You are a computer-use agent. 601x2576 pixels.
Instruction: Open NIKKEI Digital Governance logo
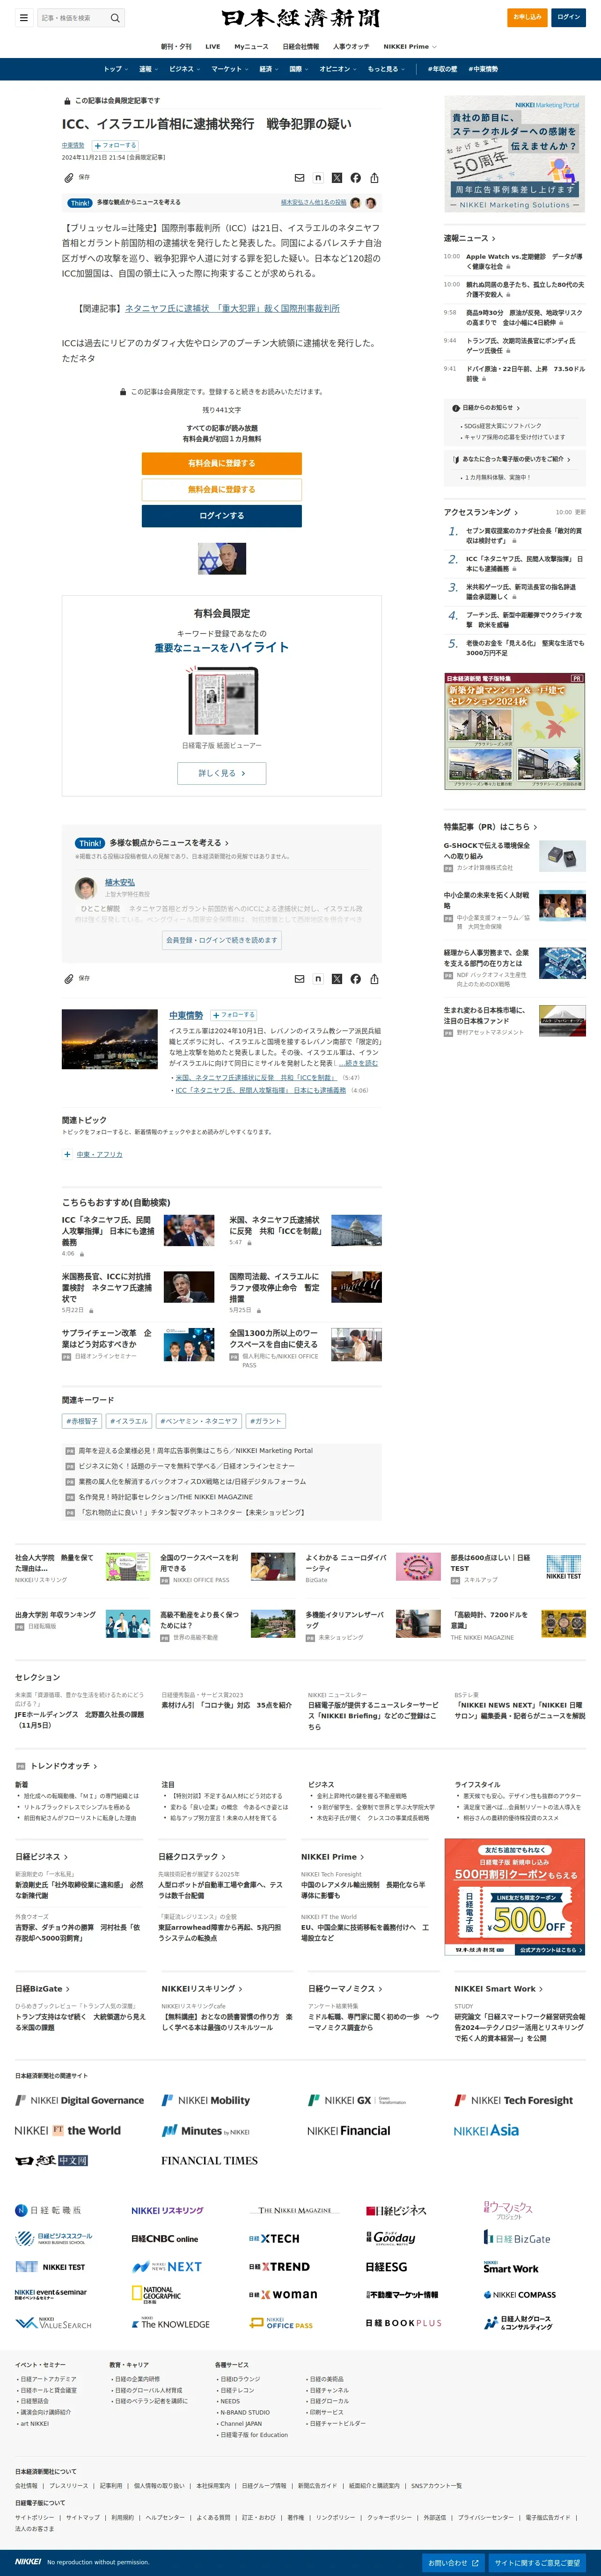pyautogui.click(x=79, y=2100)
